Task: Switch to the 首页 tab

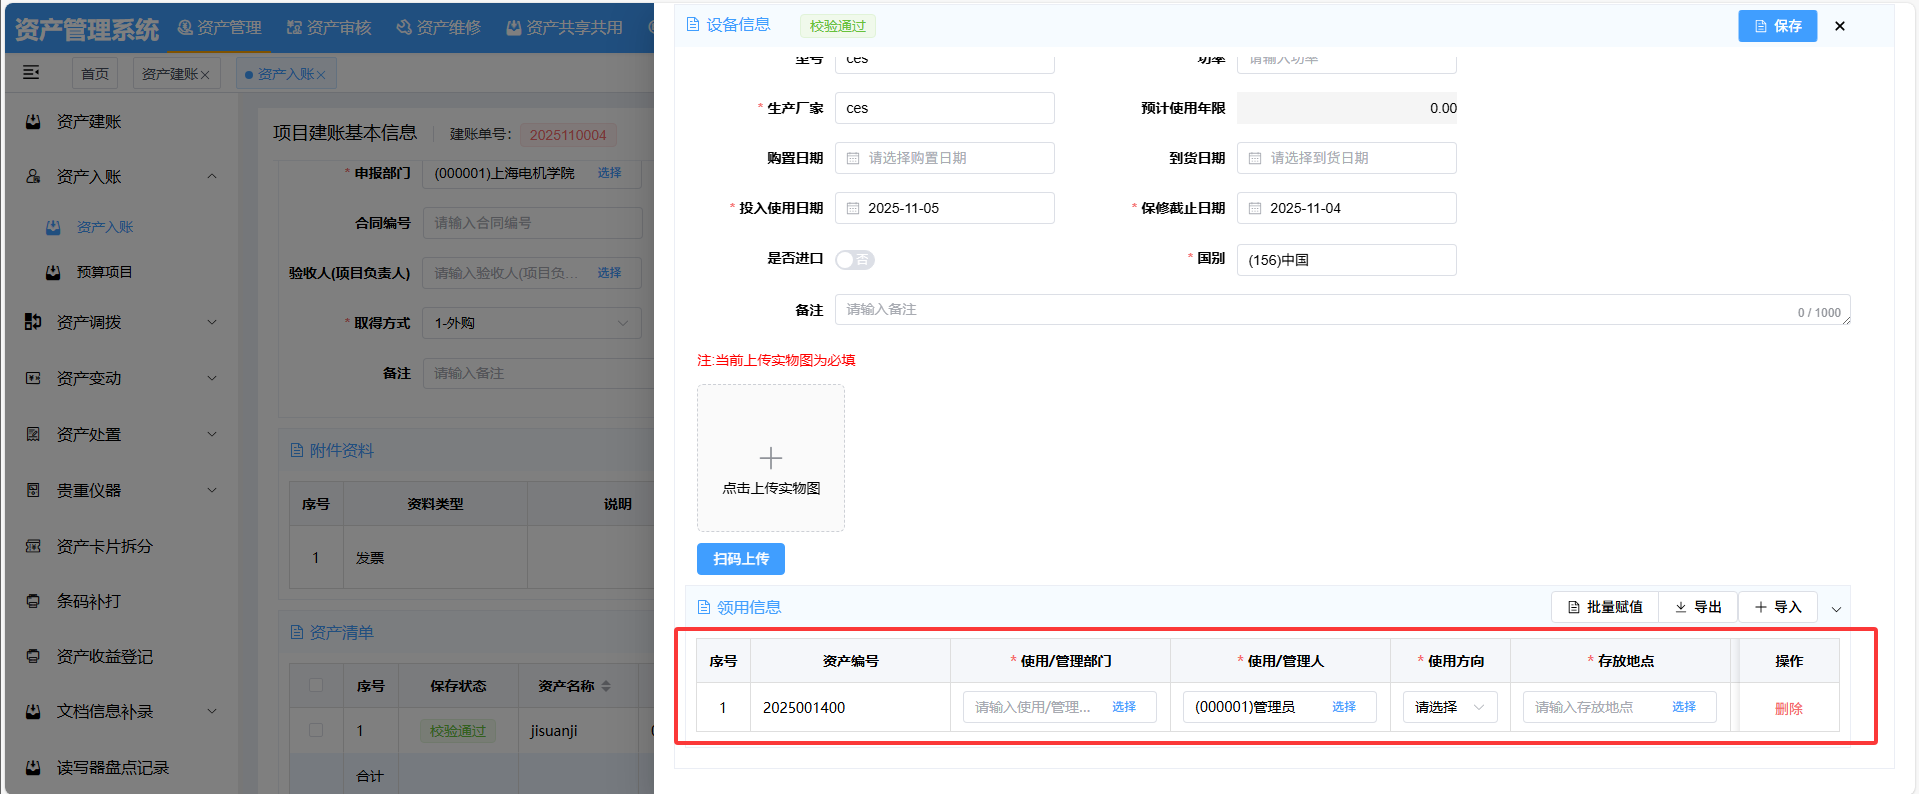Action: tap(95, 74)
